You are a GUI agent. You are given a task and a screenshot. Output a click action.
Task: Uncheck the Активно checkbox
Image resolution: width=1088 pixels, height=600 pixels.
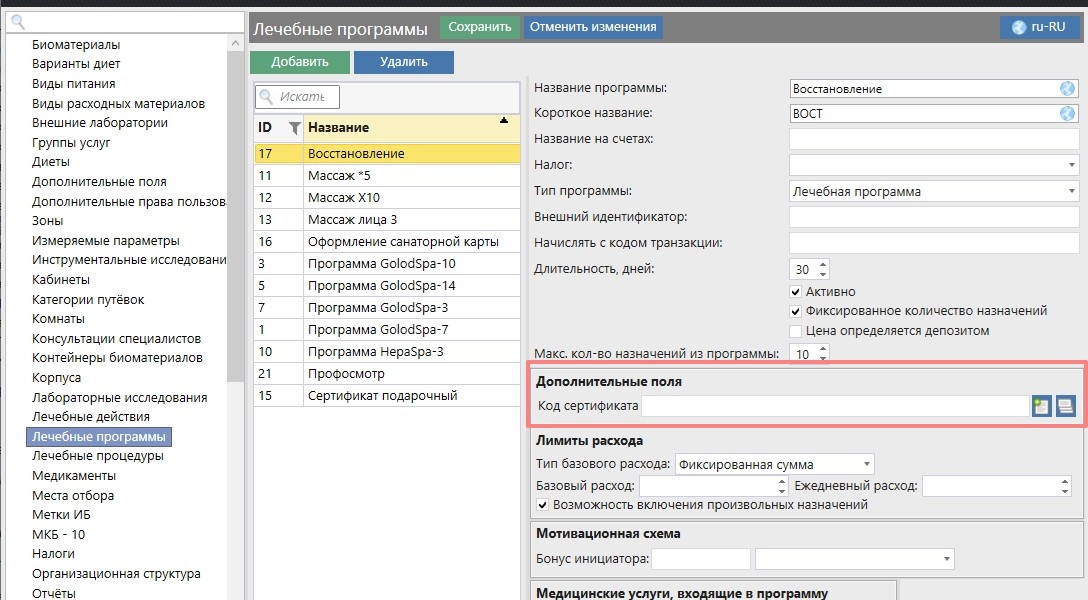(796, 292)
